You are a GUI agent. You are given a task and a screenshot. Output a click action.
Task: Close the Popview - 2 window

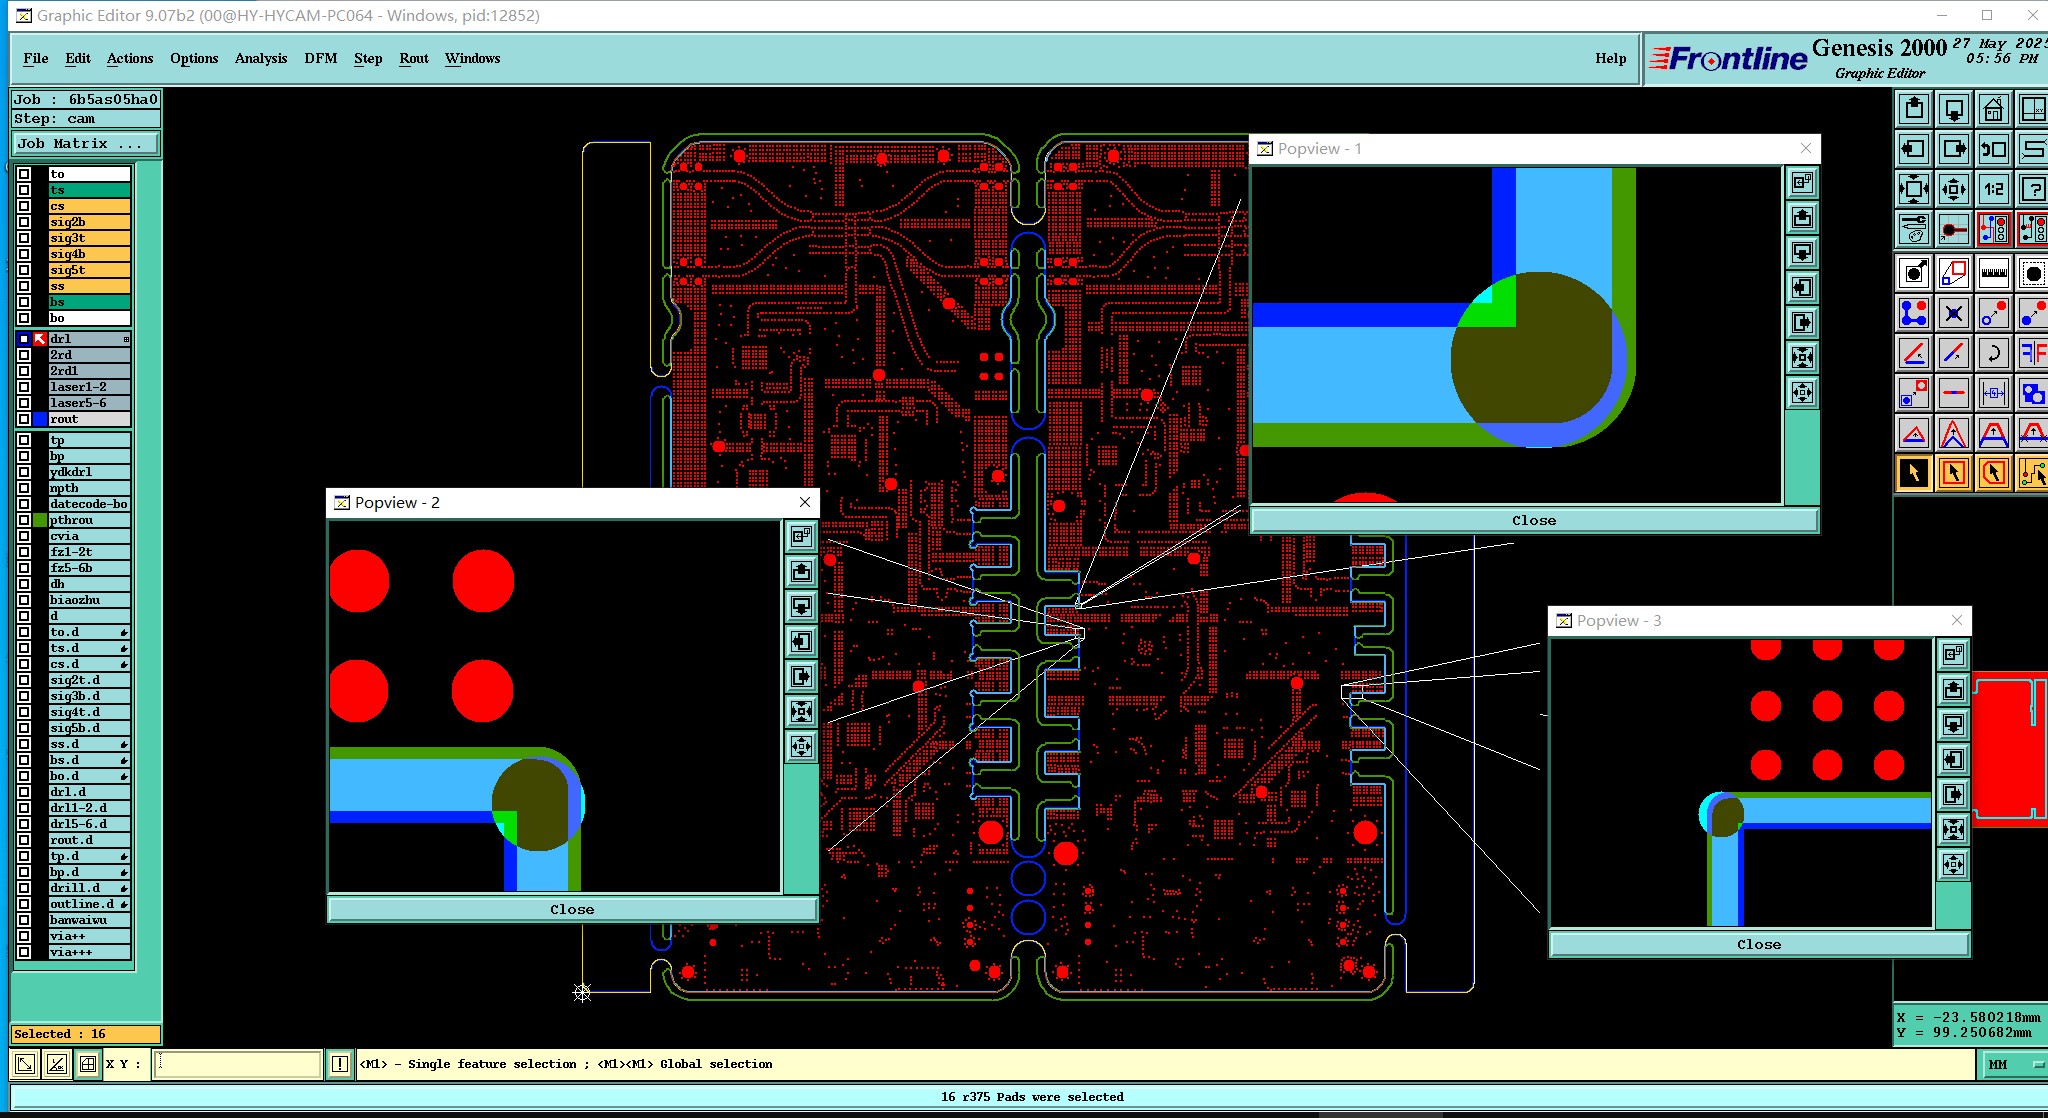[x=804, y=502]
